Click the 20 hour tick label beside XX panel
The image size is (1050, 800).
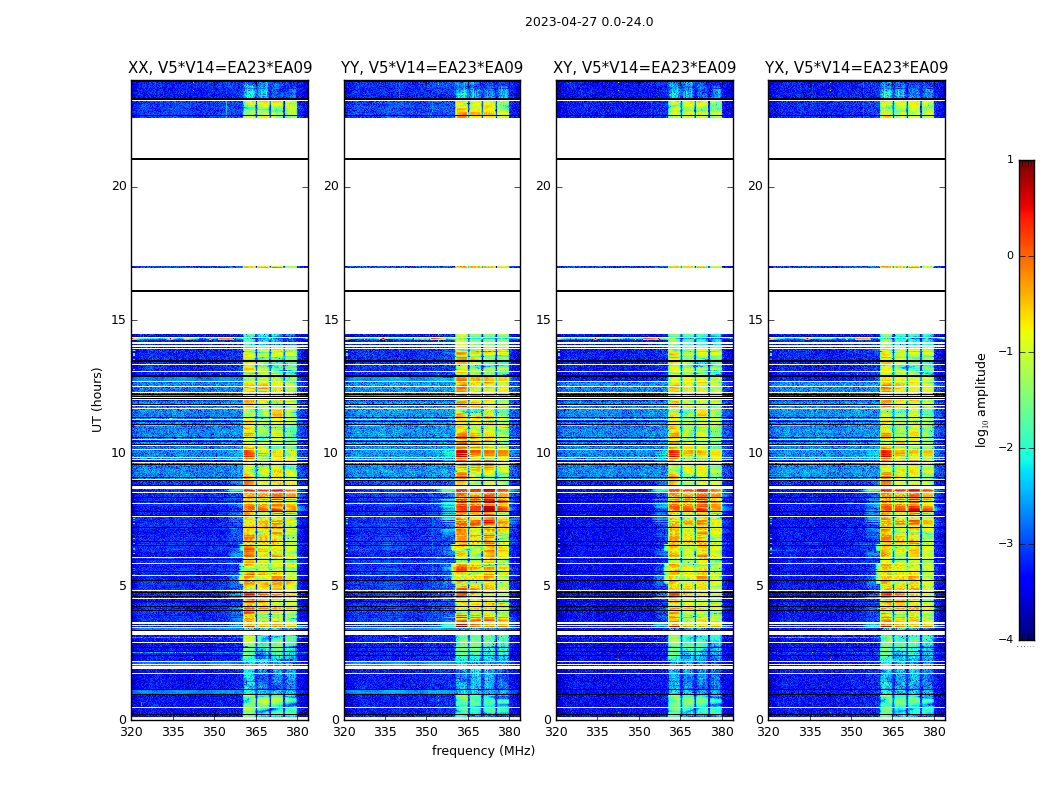coord(119,186)
